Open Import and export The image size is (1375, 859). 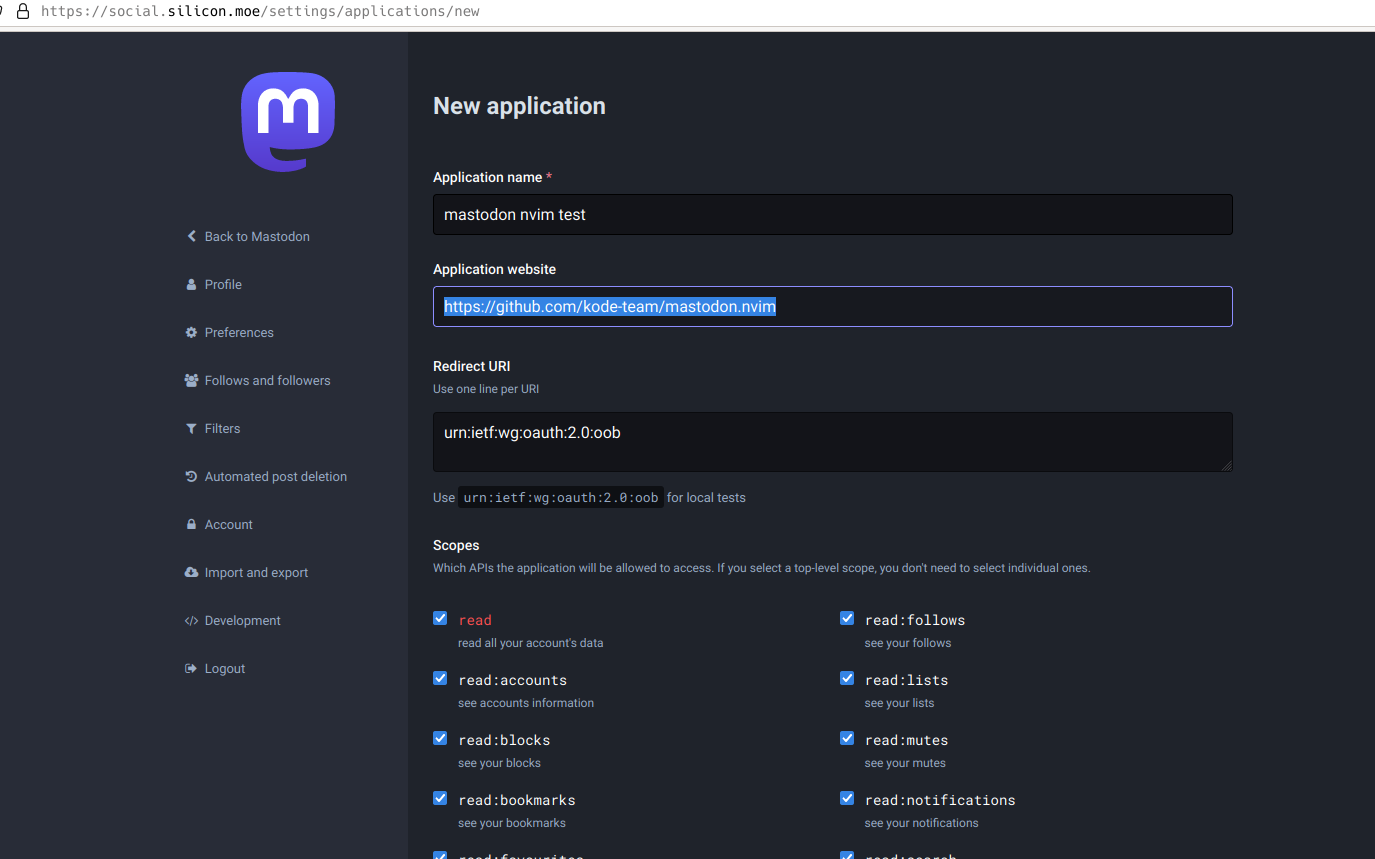pyautogui.click(x=256, y=572)
